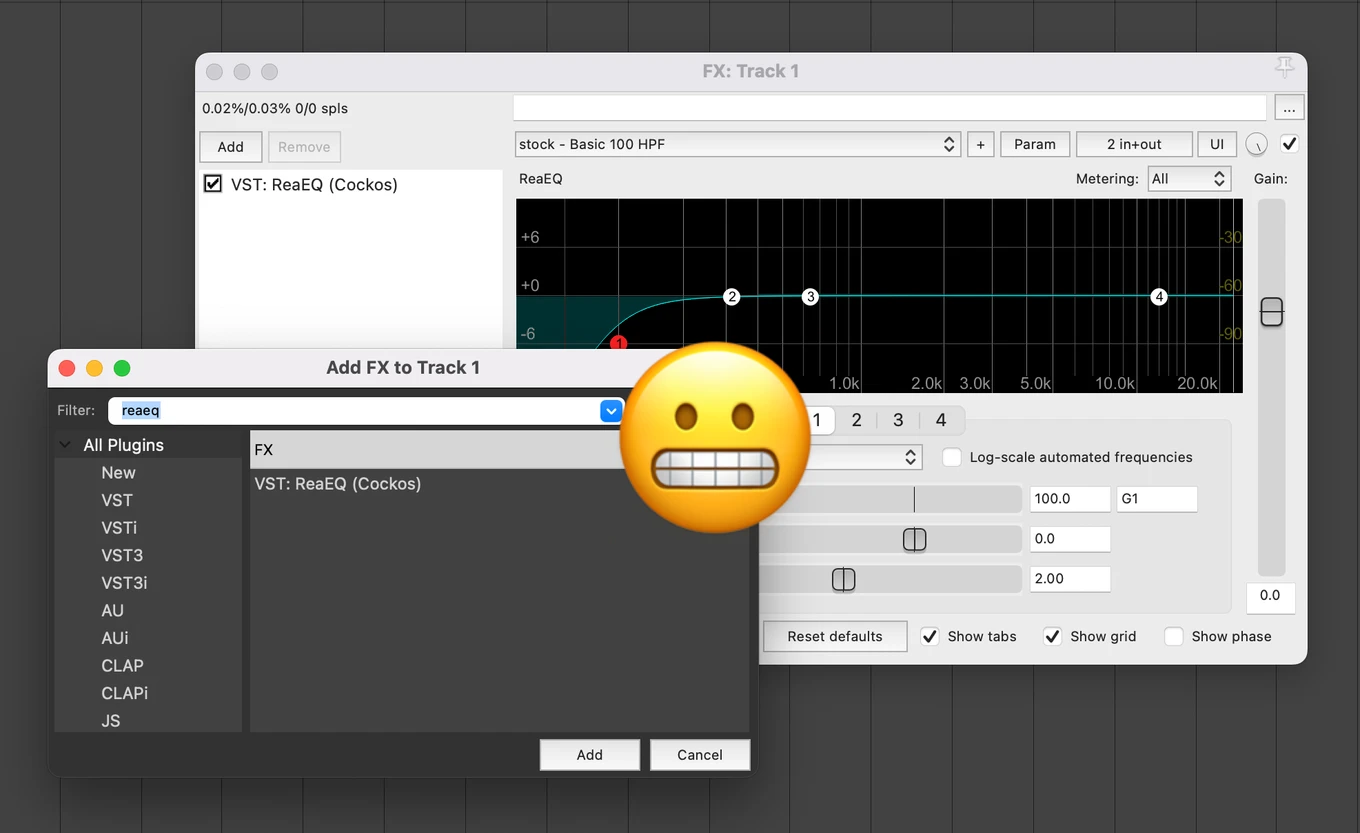Image resolution: width=1360 pixels, height=833 pixels.
Task: Click the frequency field showing 100.0
Action: pyautogui.click(x=1070, y=499)
